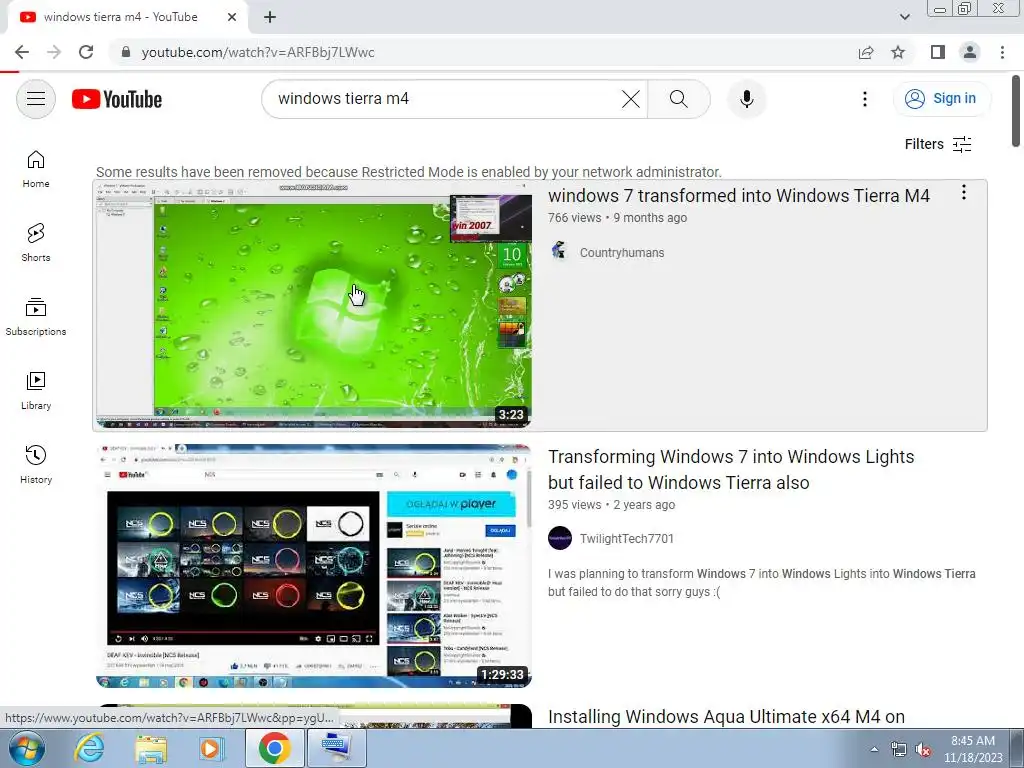Open the clock showing 8:45 AM
The height and width of the screenshot is (768, 1024).
click(972, 749)
